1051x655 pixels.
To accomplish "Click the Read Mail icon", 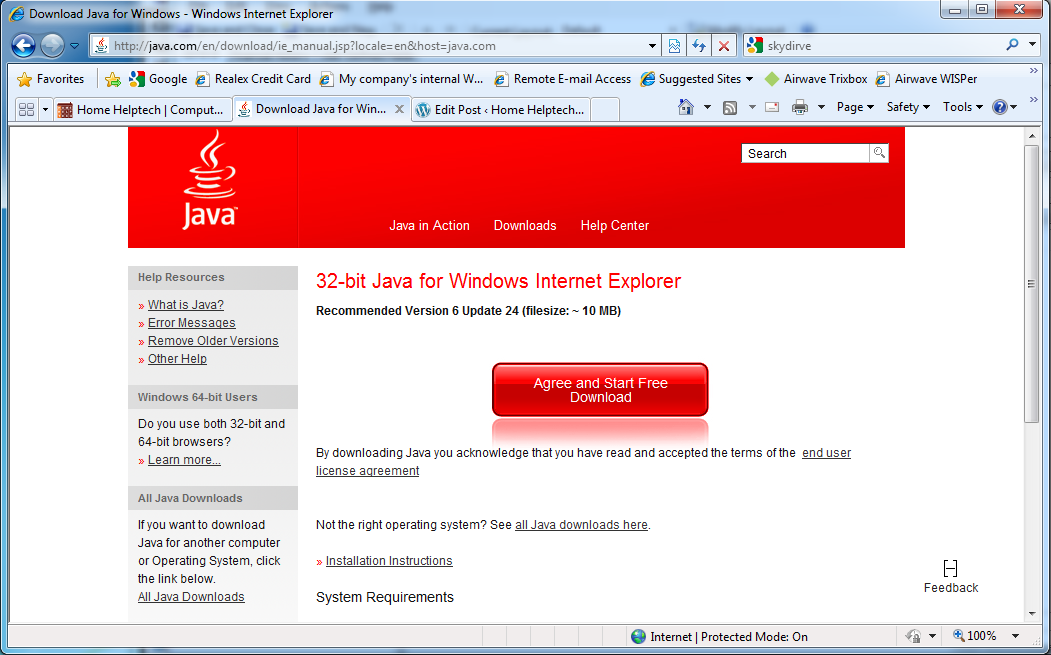I will [x=772, y=107].
